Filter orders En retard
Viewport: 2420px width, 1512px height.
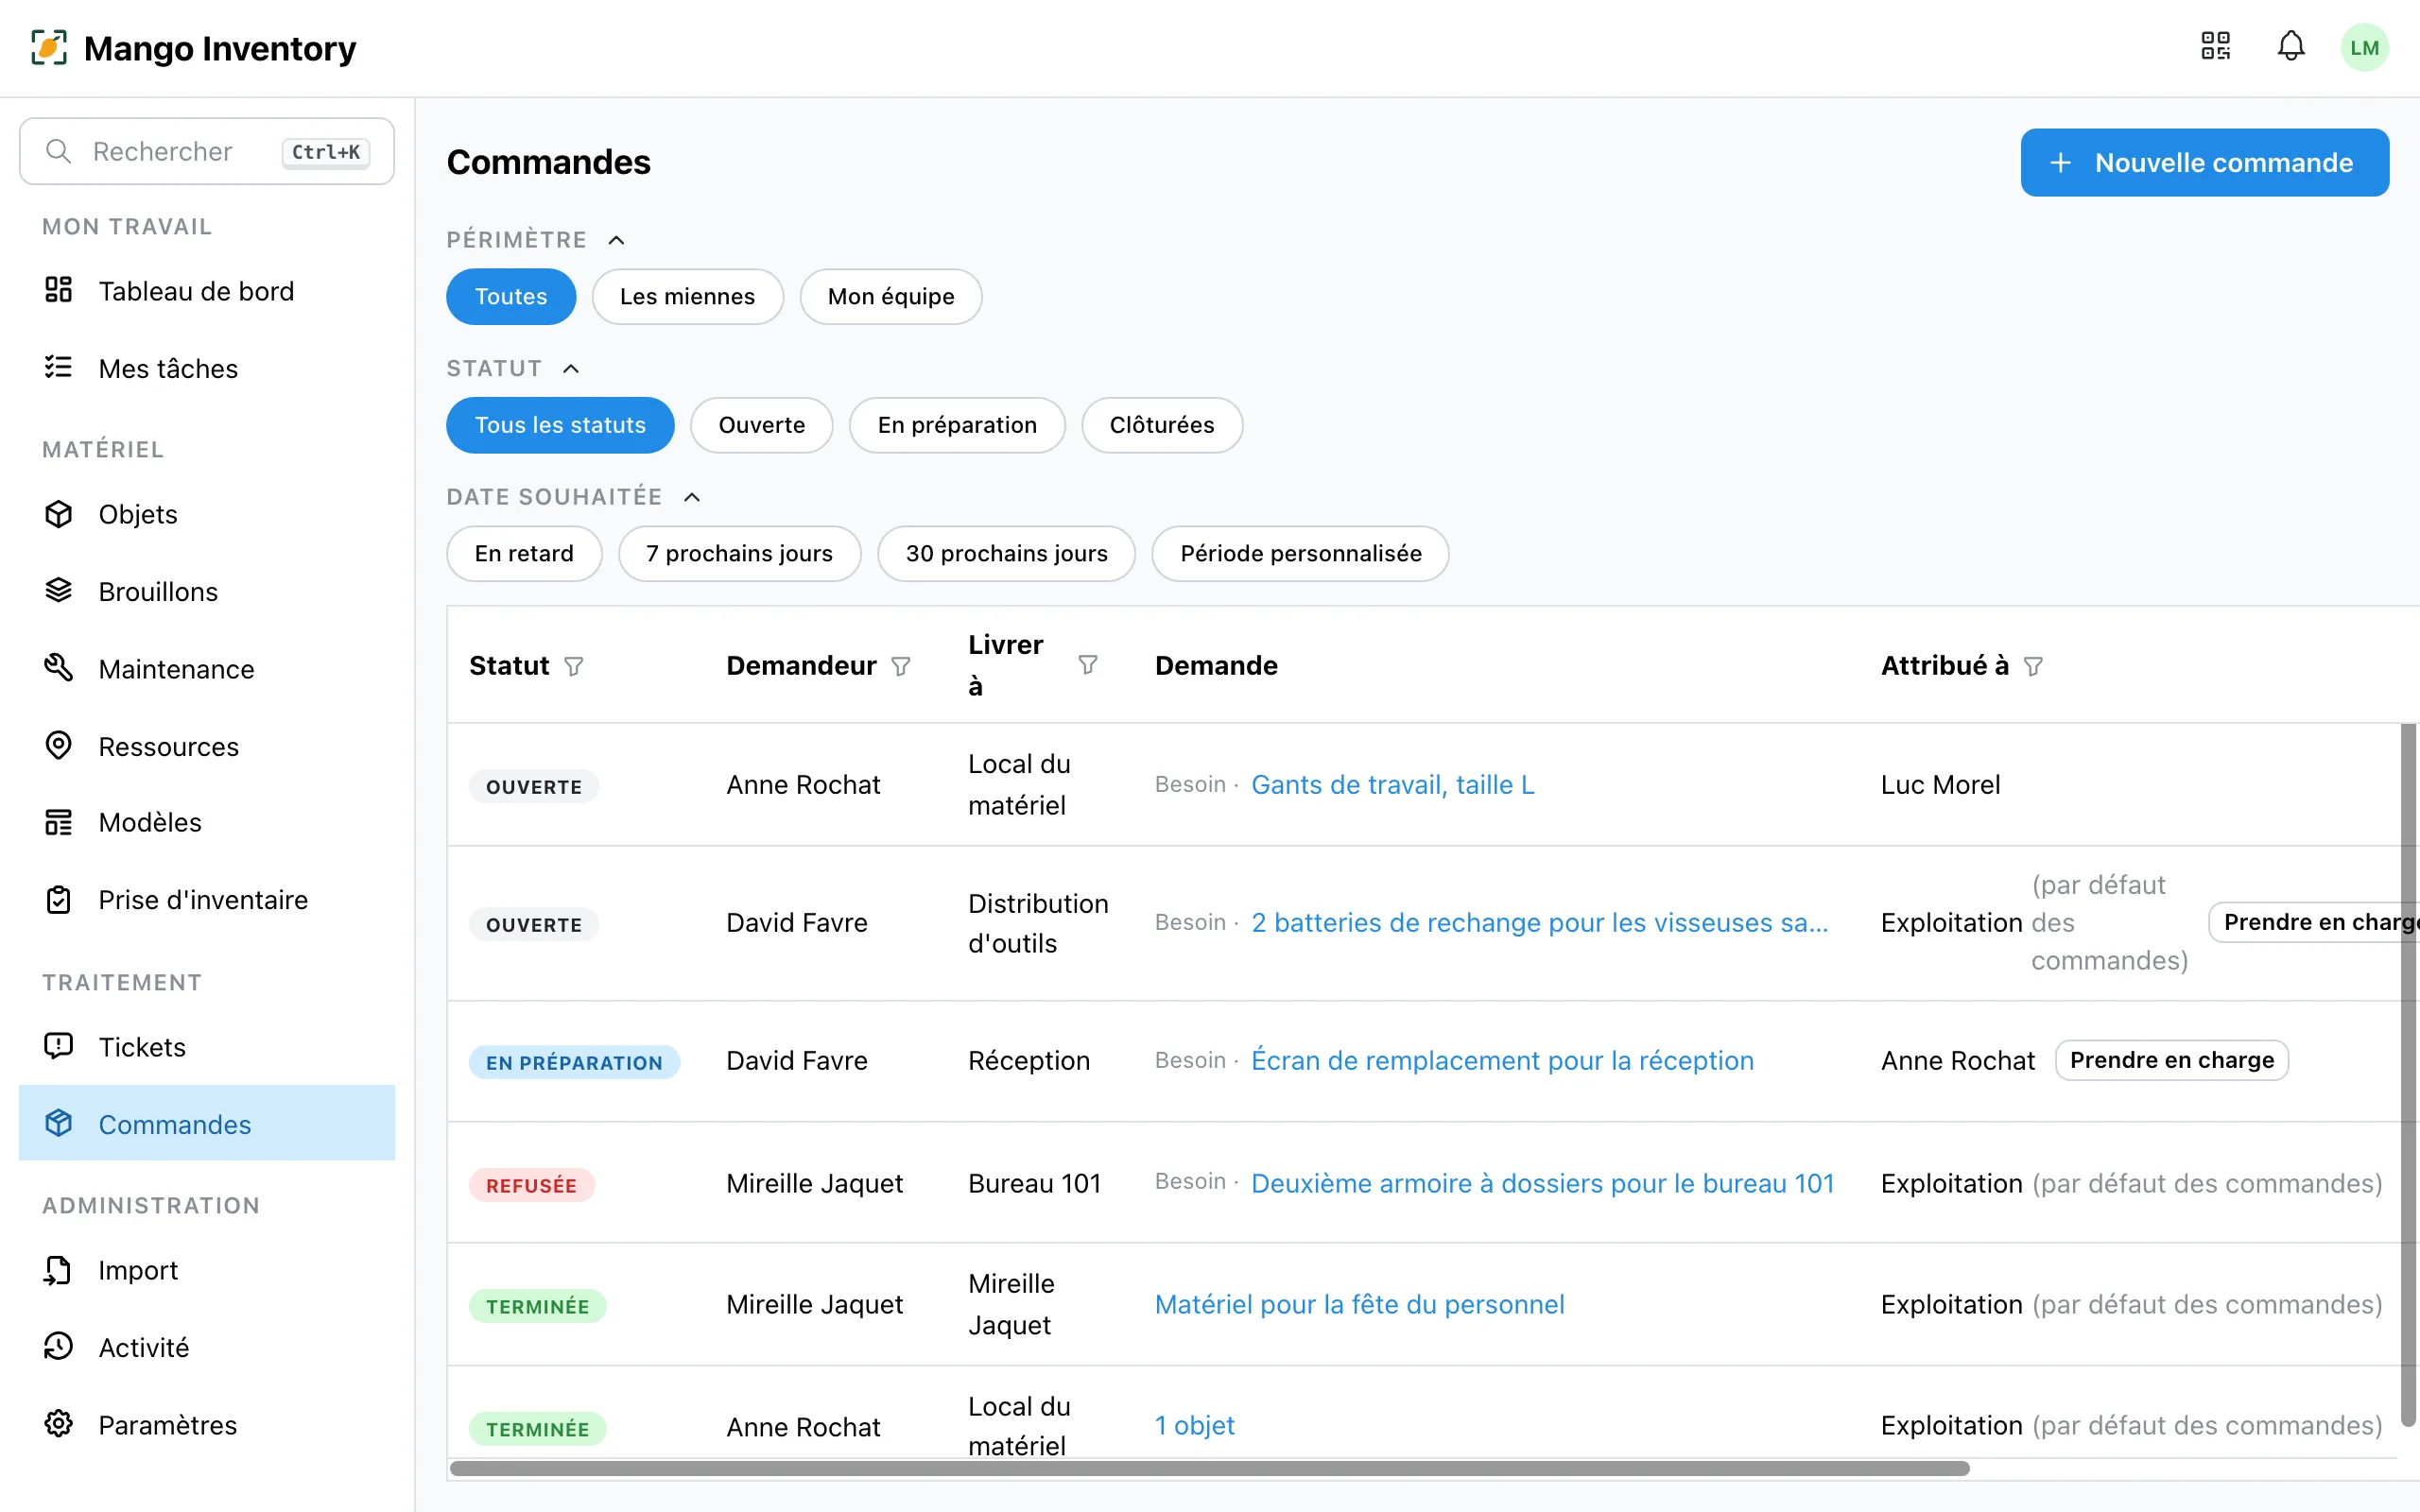(524, 554)
